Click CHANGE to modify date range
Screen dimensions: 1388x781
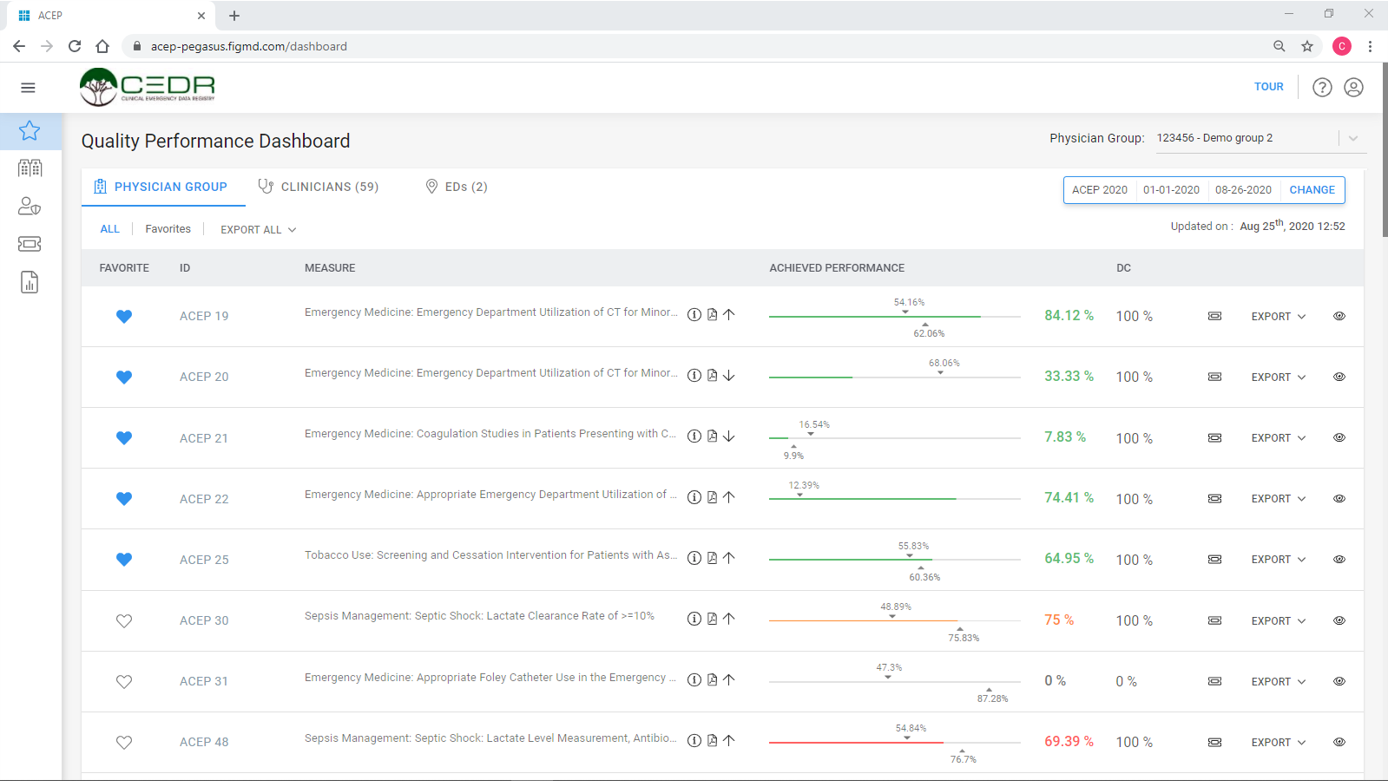1311,190
